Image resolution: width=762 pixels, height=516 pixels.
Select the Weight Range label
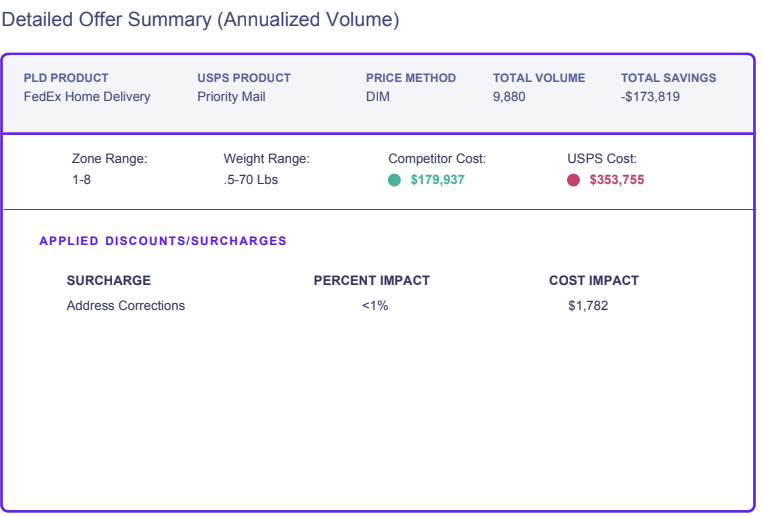266,159
